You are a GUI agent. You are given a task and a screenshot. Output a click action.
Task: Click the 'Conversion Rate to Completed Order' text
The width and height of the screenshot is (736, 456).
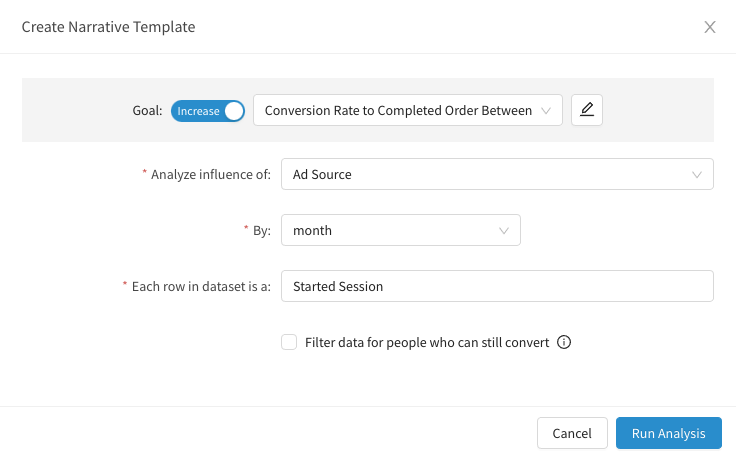398,110
